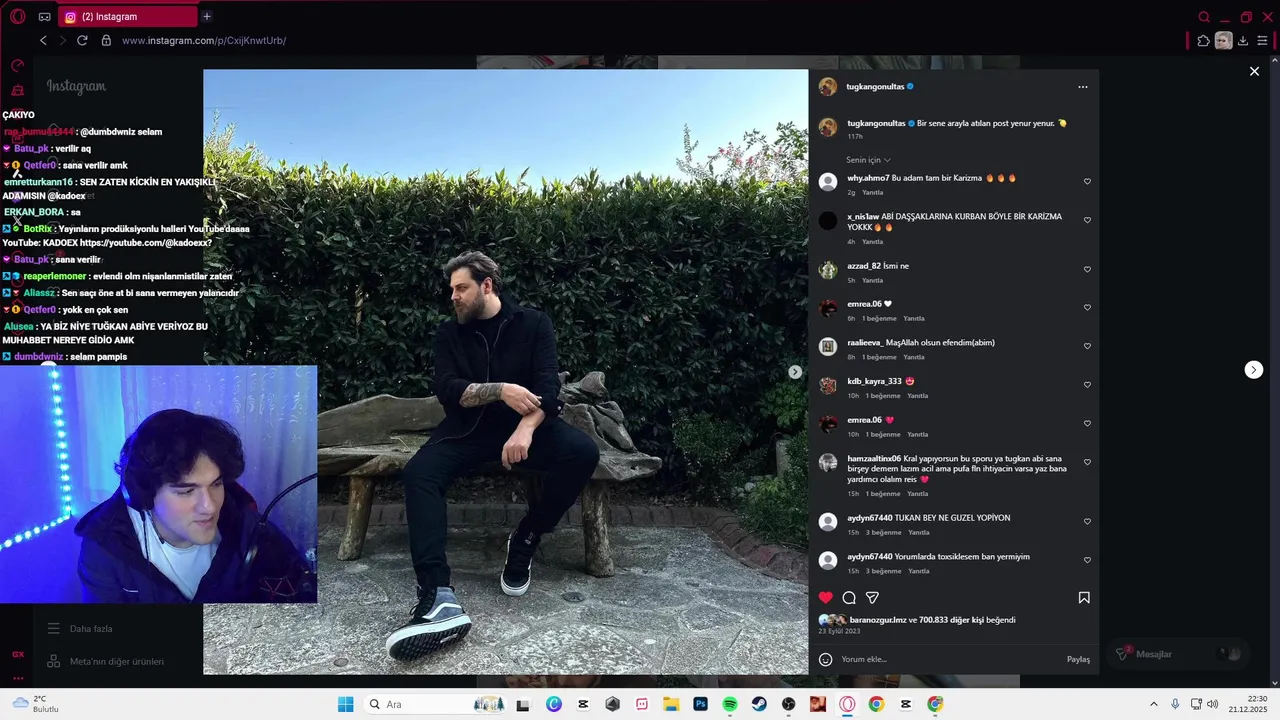Viewport: 1280px width, 720px height.
Task: Like kdb_kayra_333's comment
Action: 1087,385
